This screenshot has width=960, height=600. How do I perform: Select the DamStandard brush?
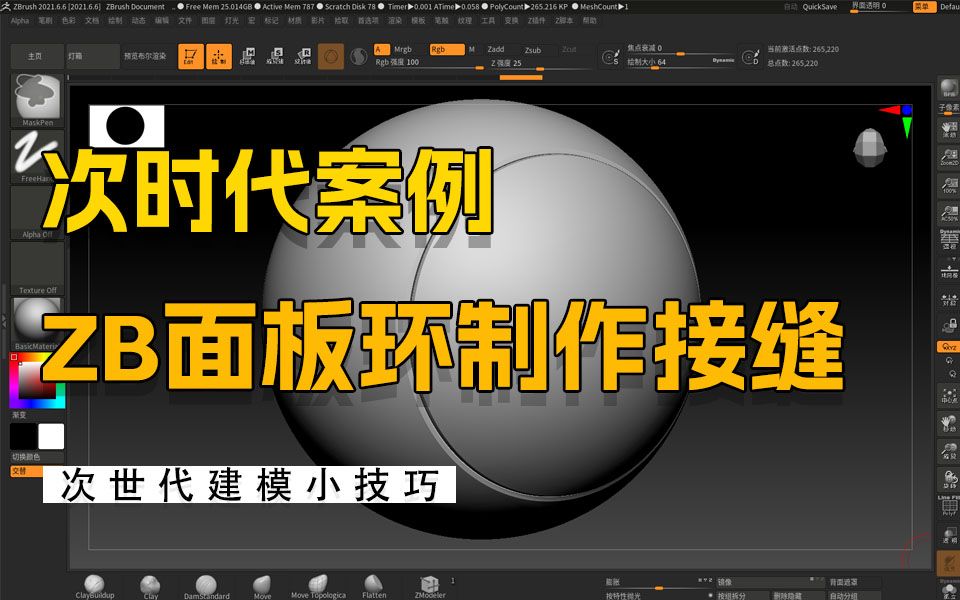click(x=206, y=585)
